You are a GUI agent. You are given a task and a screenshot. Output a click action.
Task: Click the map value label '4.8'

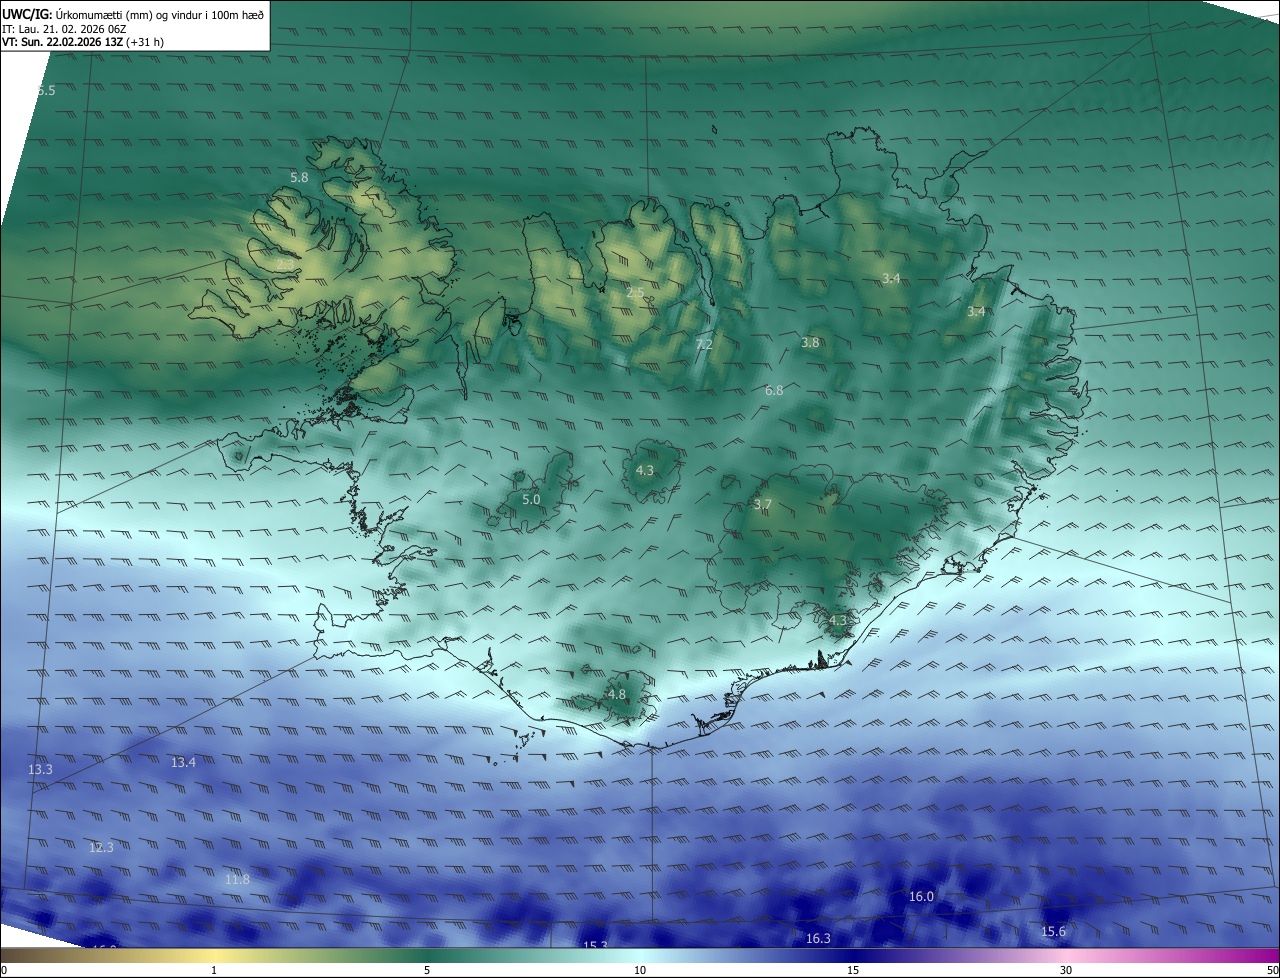617,694
